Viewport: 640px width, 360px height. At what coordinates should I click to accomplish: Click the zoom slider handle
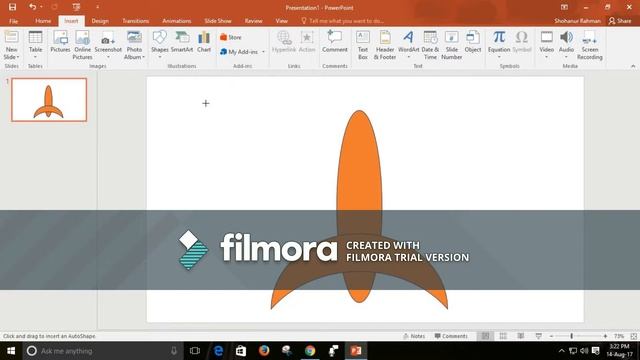click(x=571, y=336)
